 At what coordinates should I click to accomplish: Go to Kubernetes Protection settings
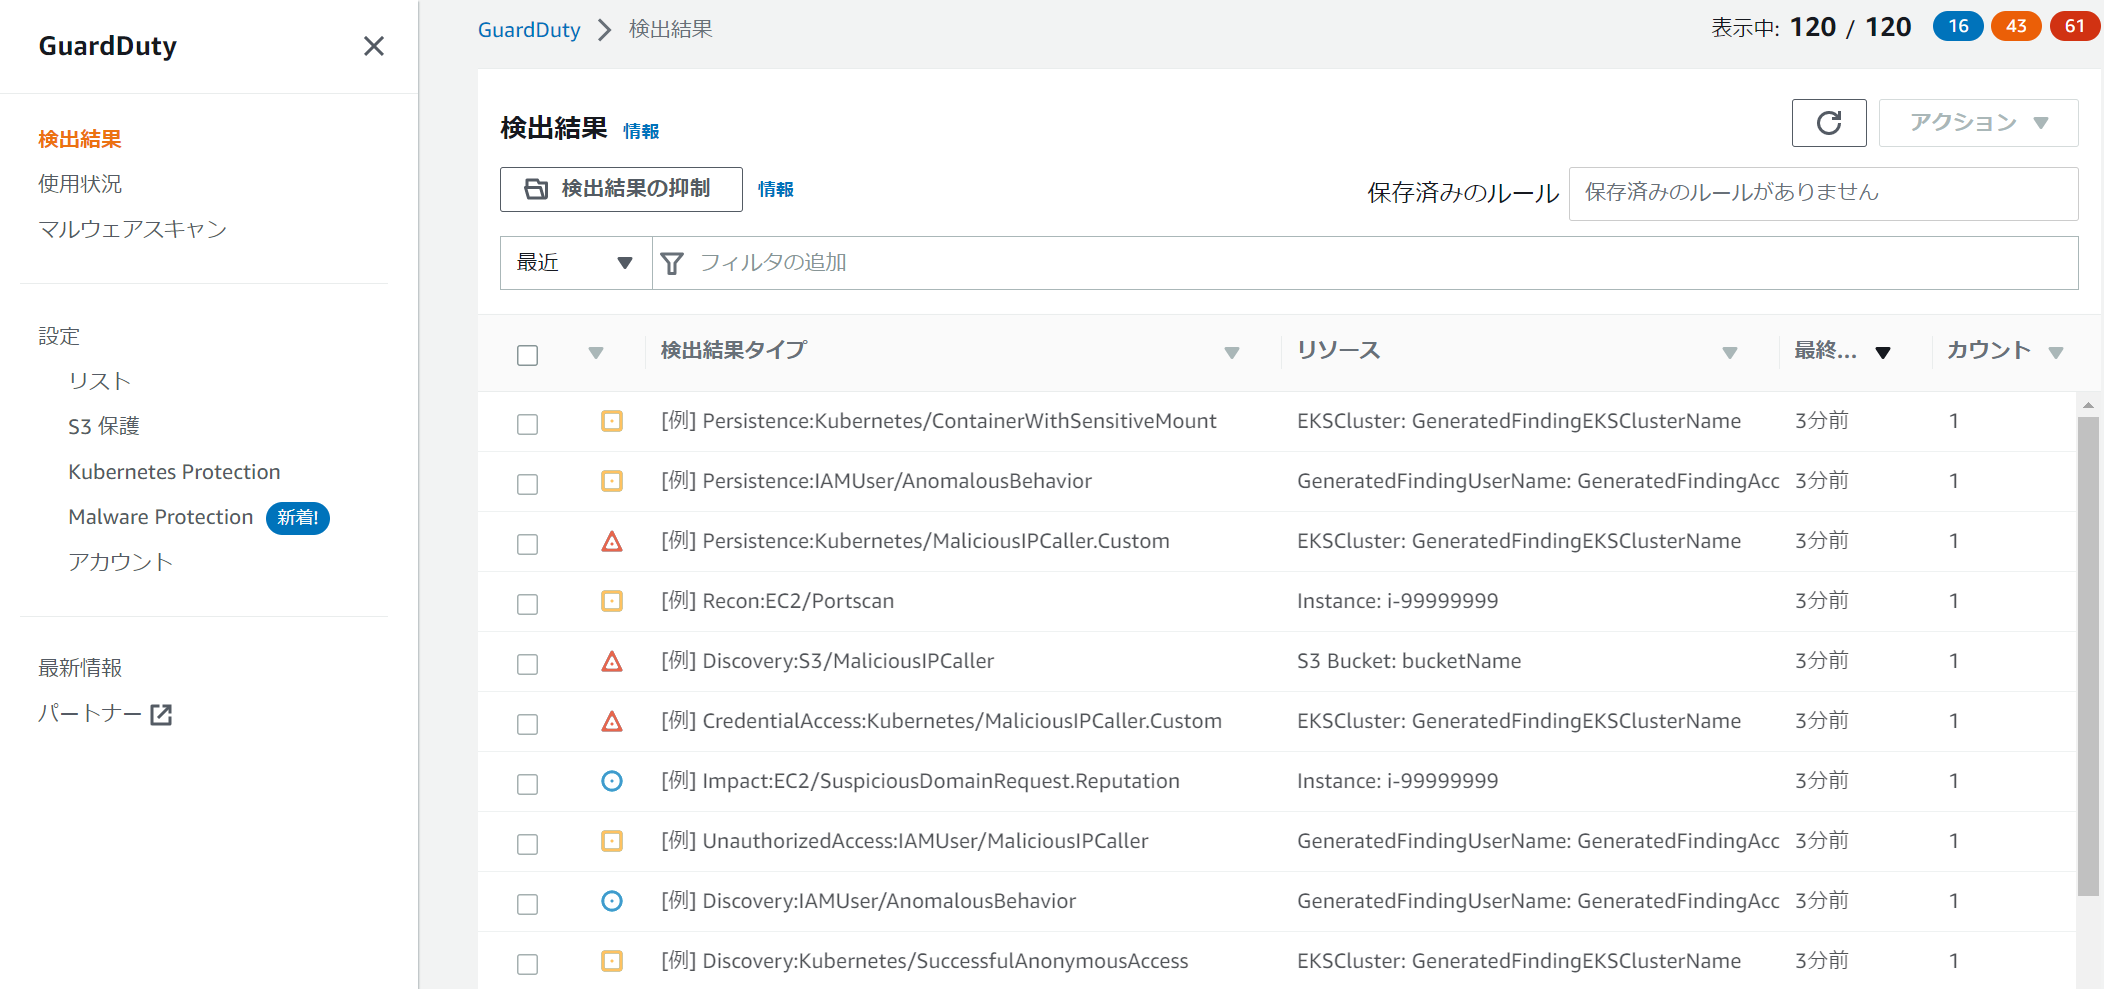(174, 472)
